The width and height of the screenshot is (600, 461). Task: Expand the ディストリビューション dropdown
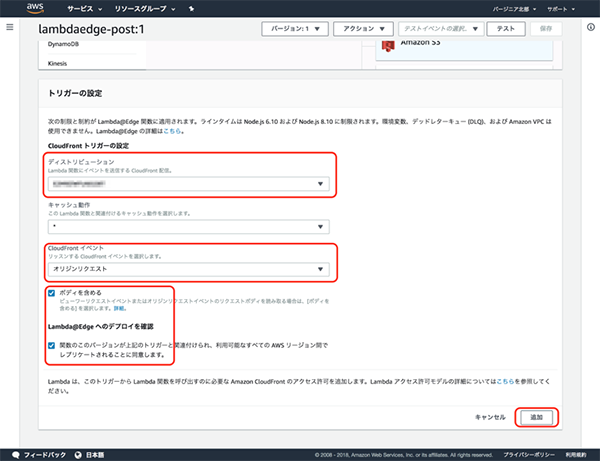(x=188, y=184)
